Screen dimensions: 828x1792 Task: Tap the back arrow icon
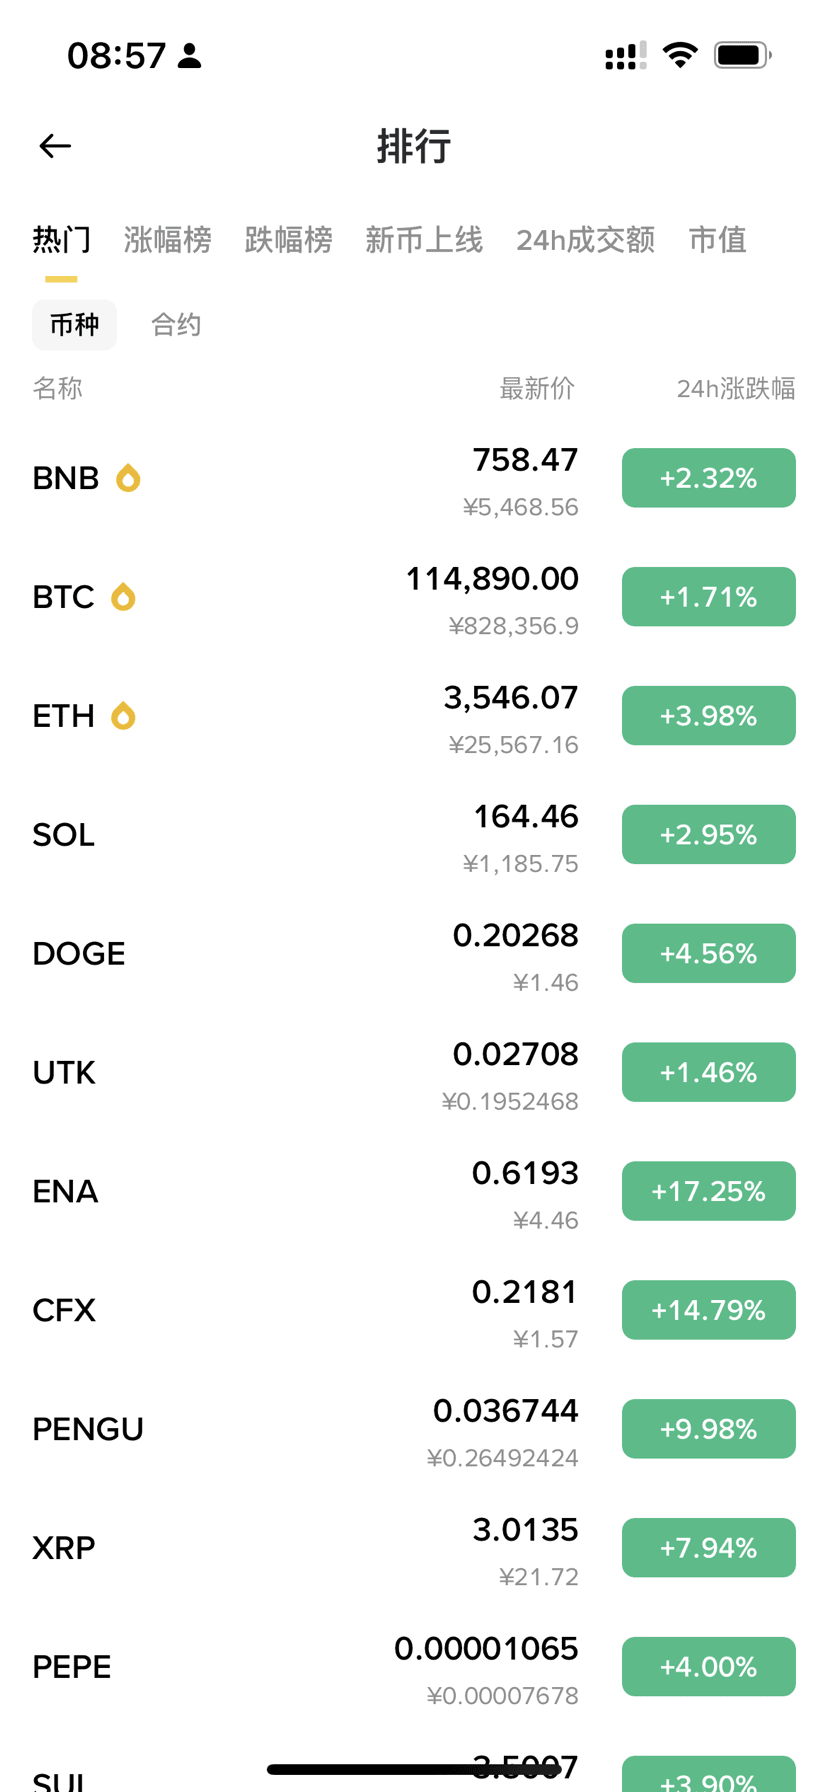click(x=55, y=146)
